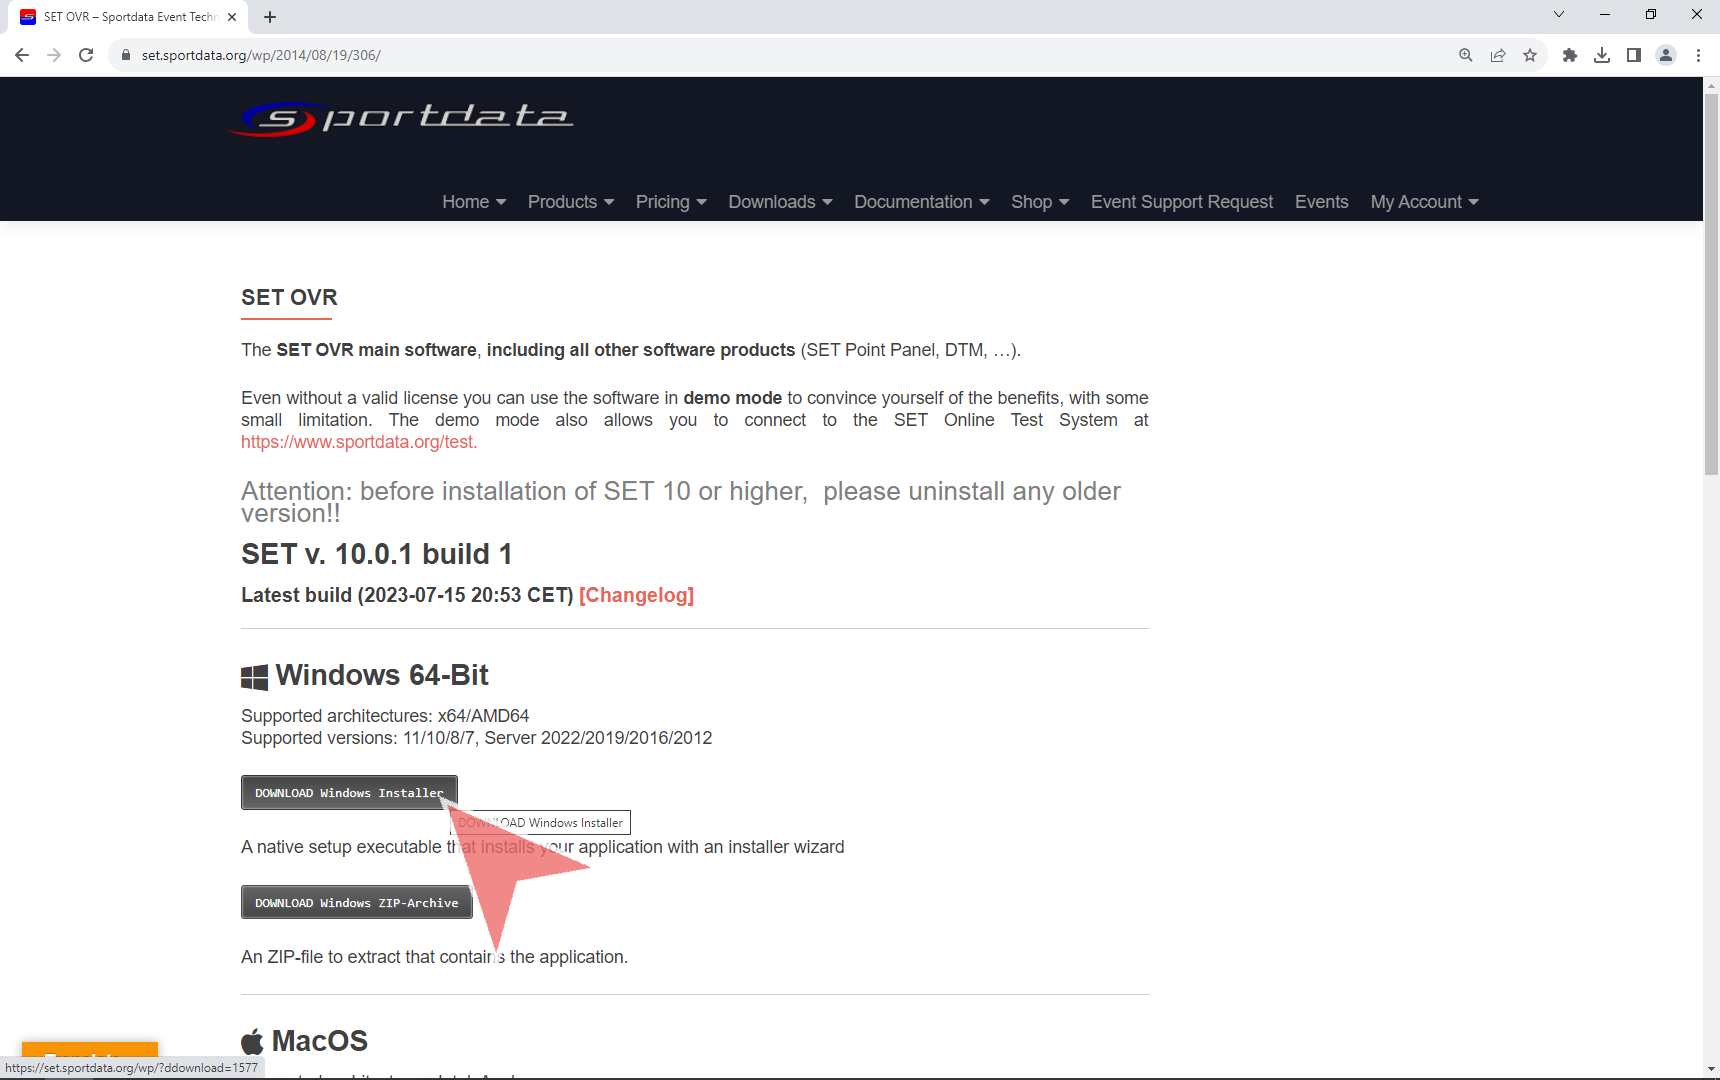This screenshot has width=1720, height=1080.
Task: Toggle the side panel icon
Action: tap(1634, 55)
